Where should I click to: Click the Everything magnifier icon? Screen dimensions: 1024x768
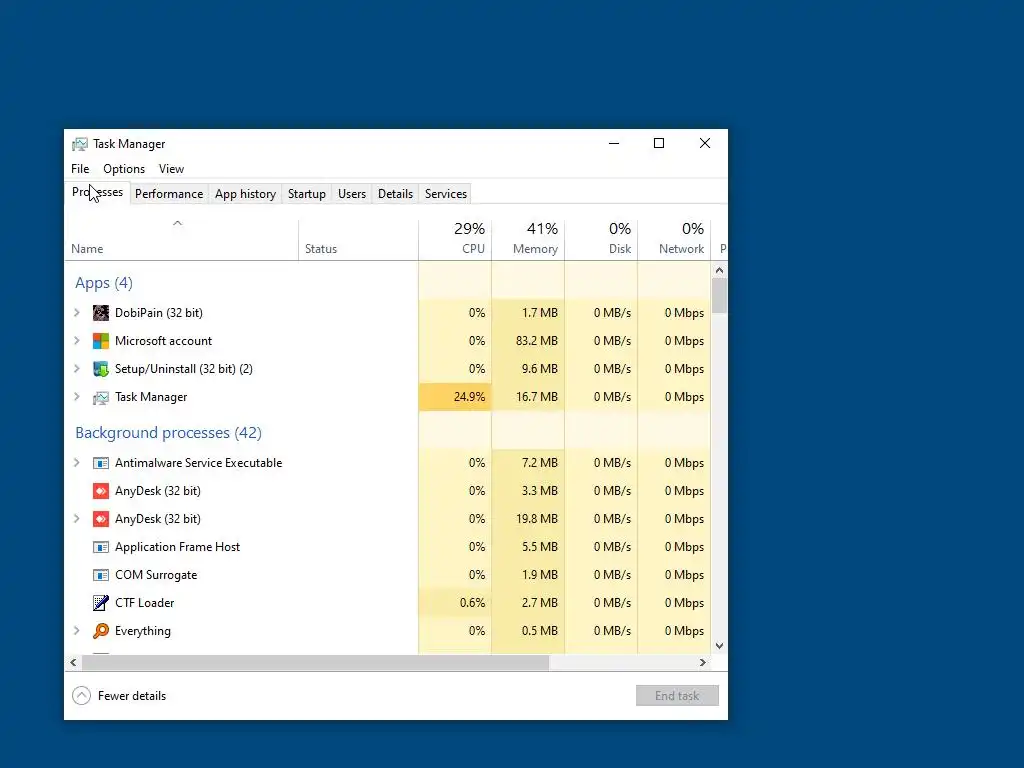(x=101, y=631)
